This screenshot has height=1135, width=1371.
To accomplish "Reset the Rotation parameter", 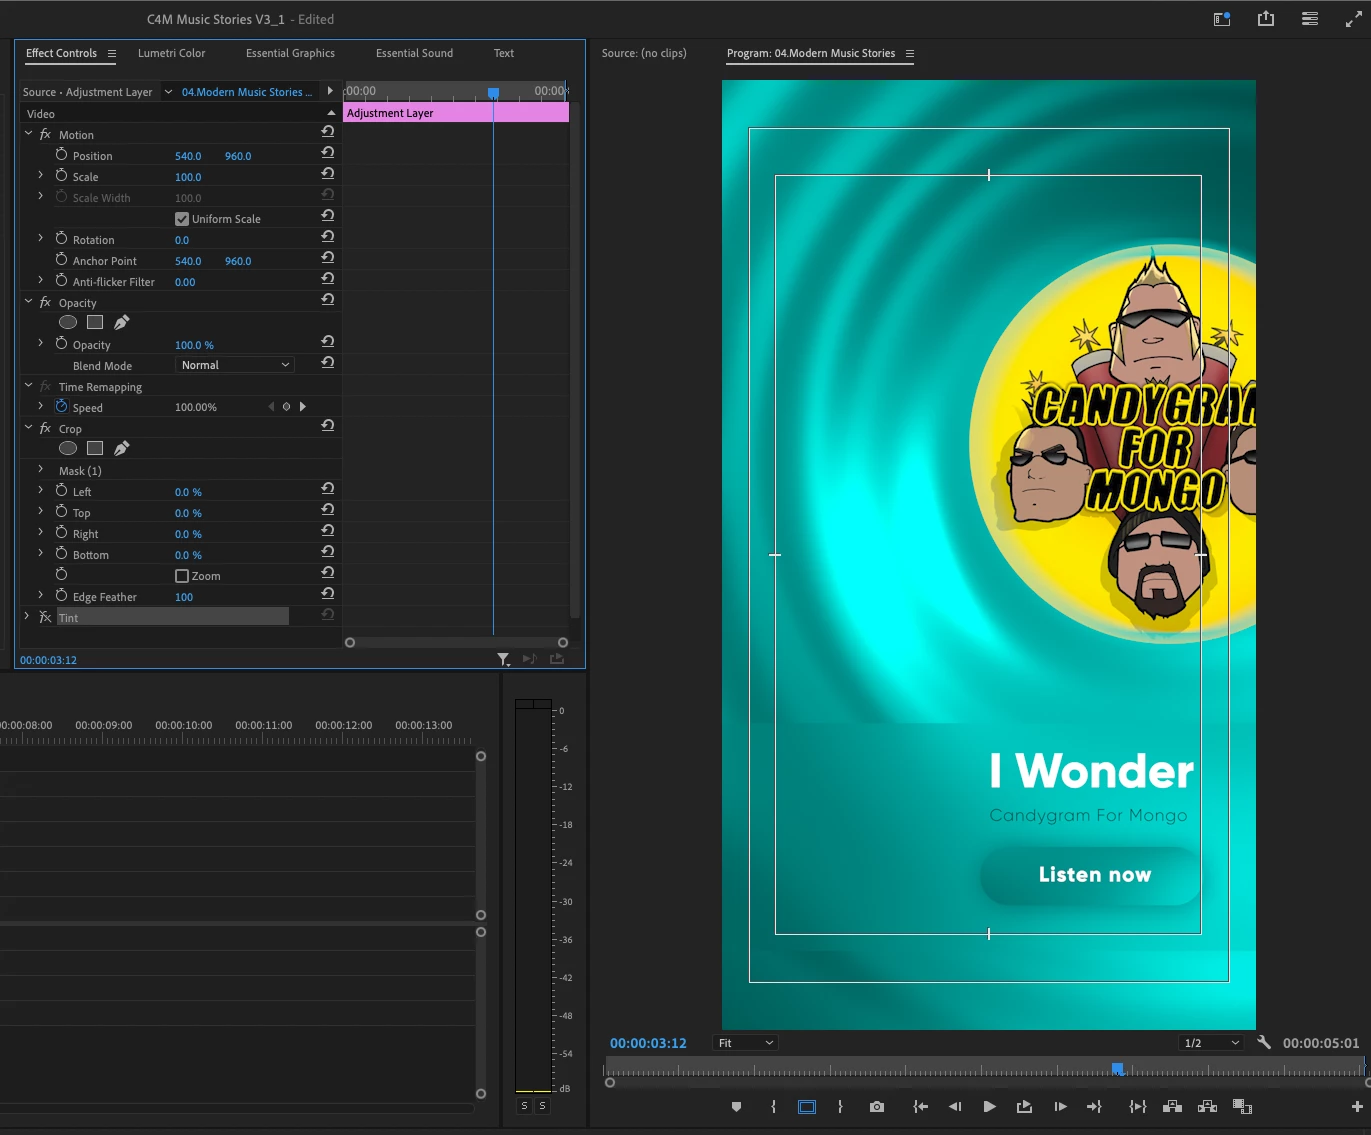I will [327, 237].
